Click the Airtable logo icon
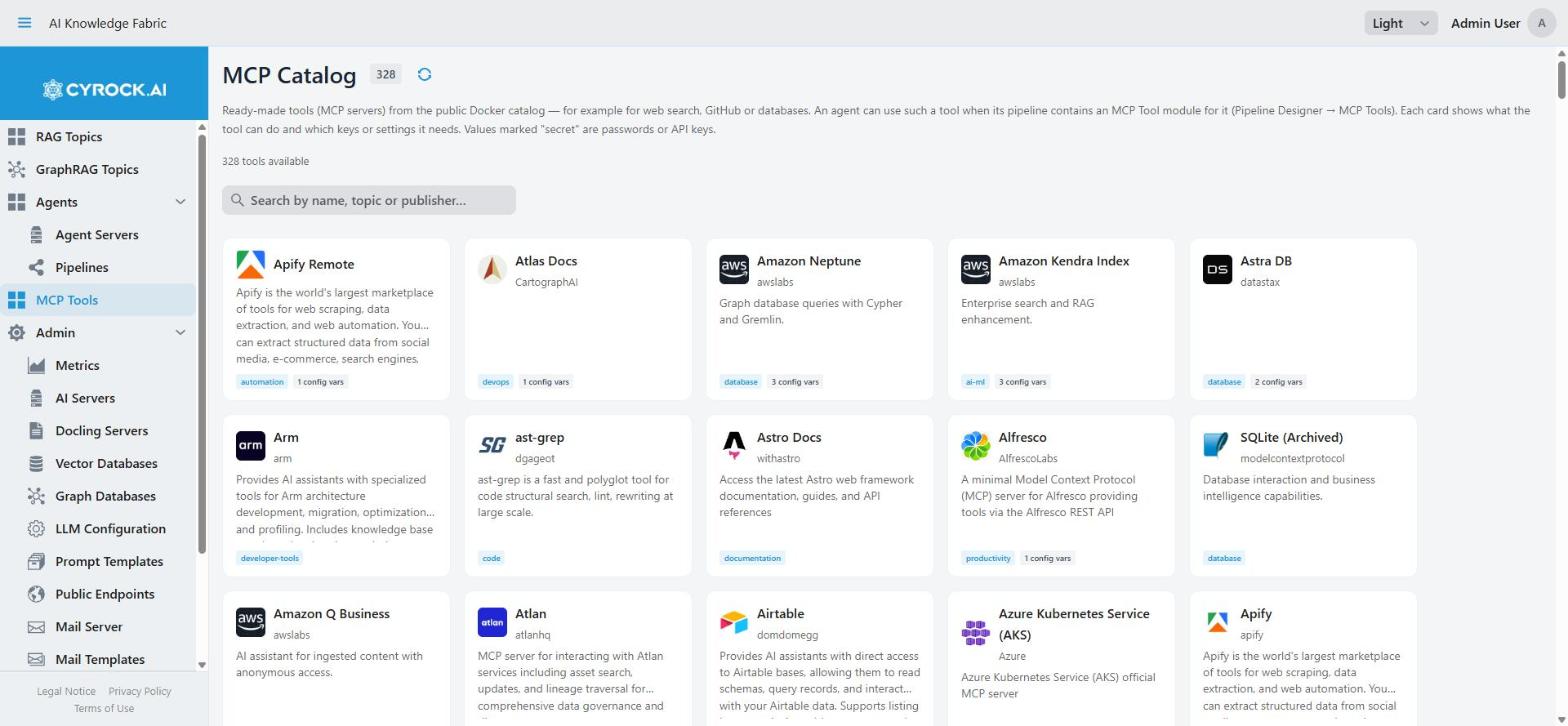This screenshot has height=726, width=1568. pyautogui.click(x=734, y=622)
